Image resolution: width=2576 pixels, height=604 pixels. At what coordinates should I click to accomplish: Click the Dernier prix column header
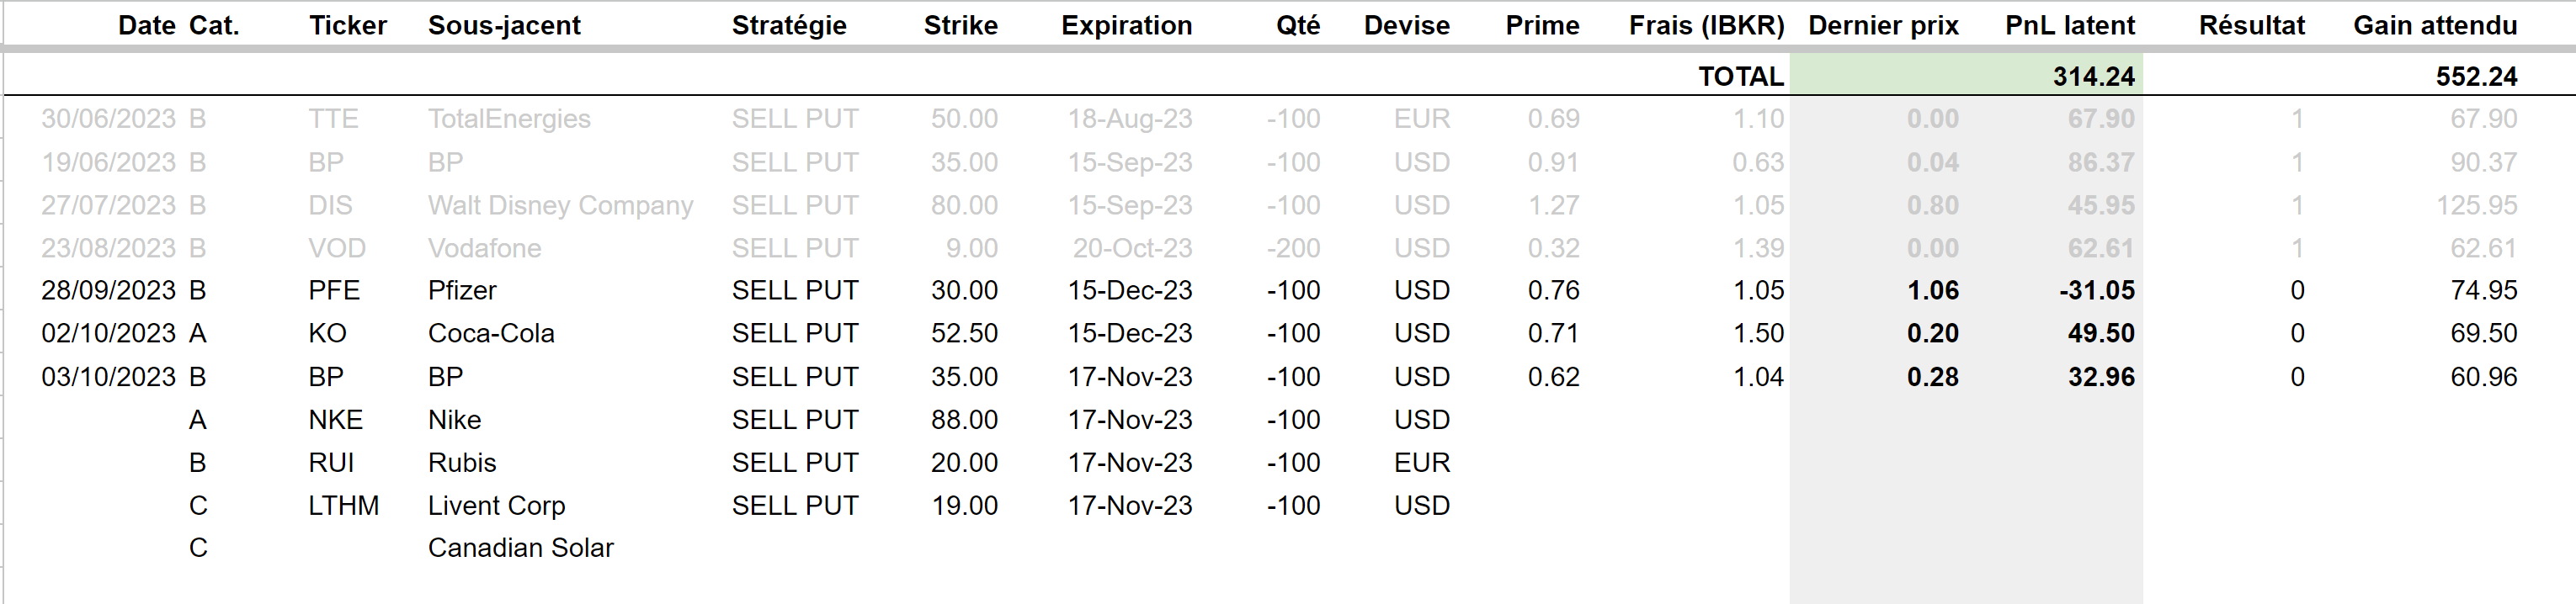point(1883,25)
